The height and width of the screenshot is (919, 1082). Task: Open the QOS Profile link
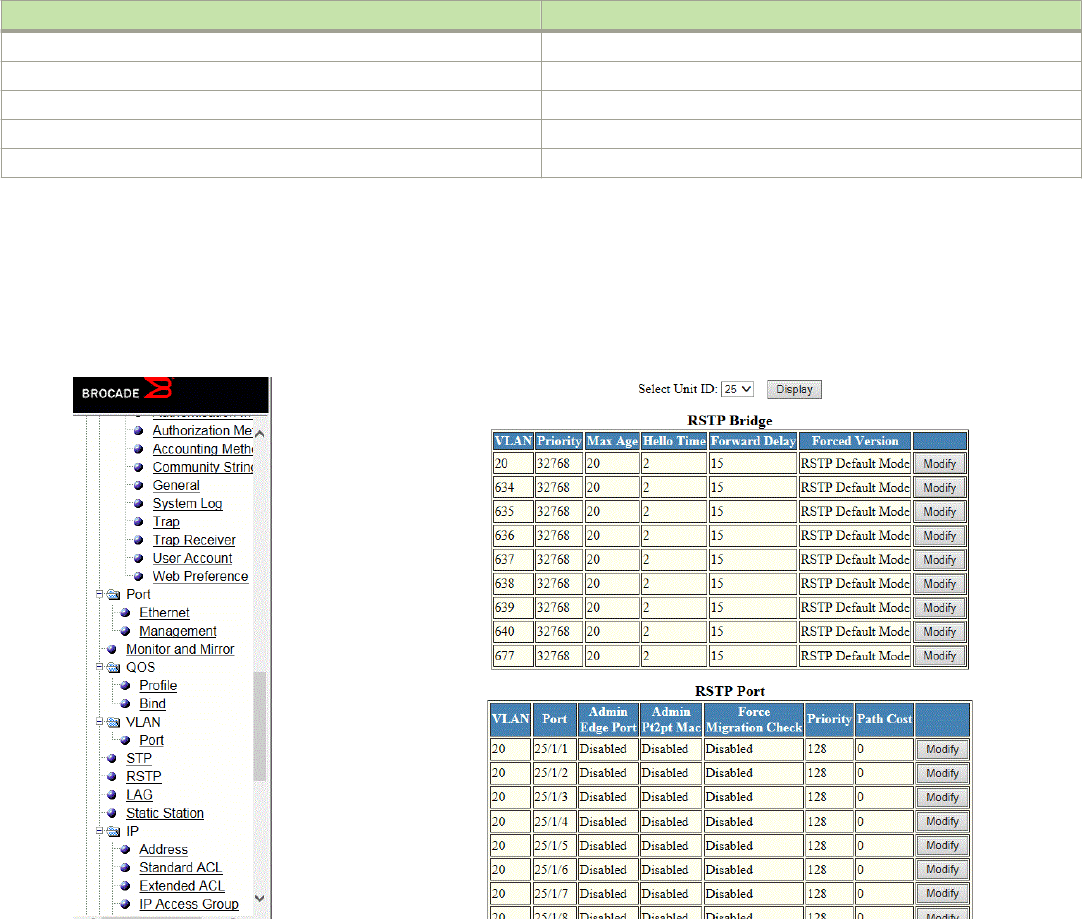coord(158,686)
